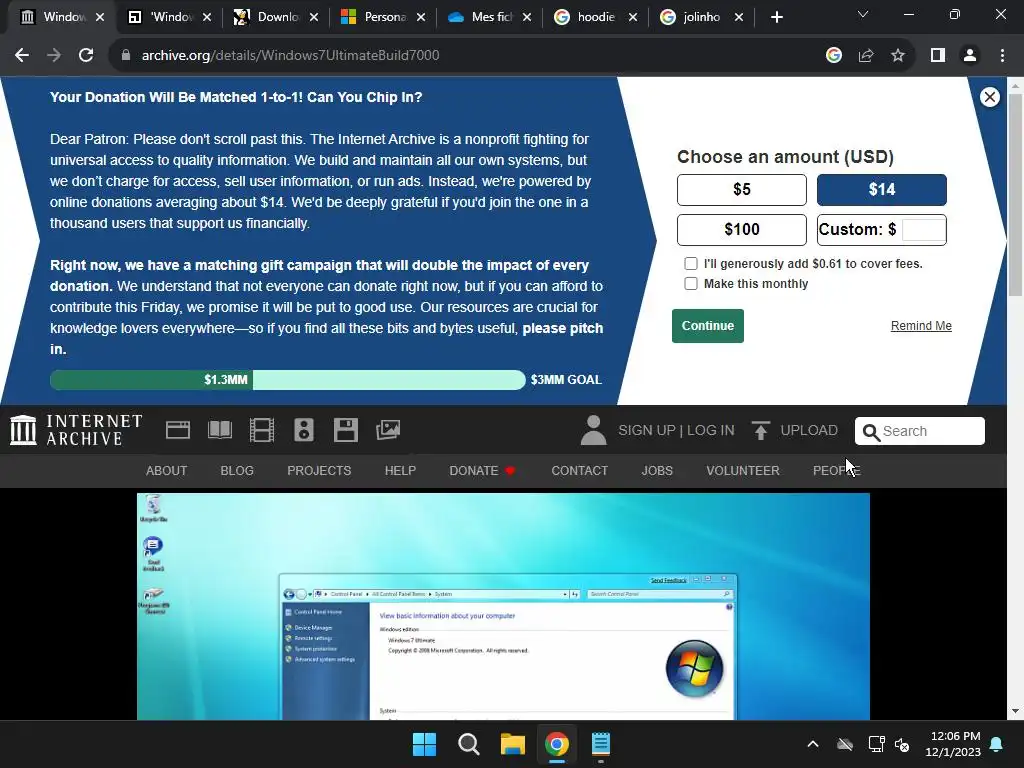This screenshot has height=768, width=1024.
Task: Open the BLOG menu item
Action: pos(237,471)
